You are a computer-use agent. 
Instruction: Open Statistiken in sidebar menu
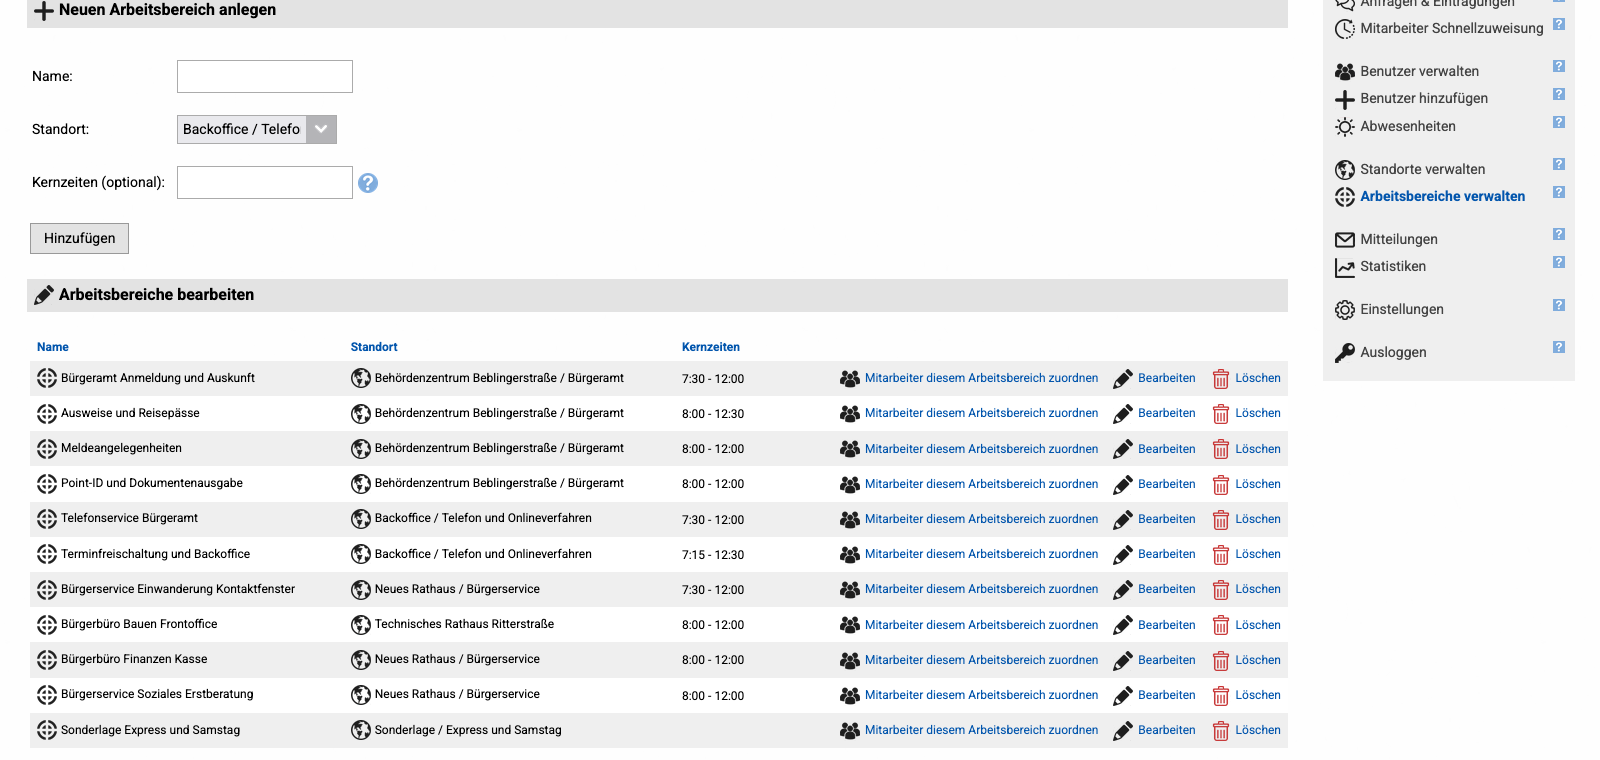tap(1393, 266)
